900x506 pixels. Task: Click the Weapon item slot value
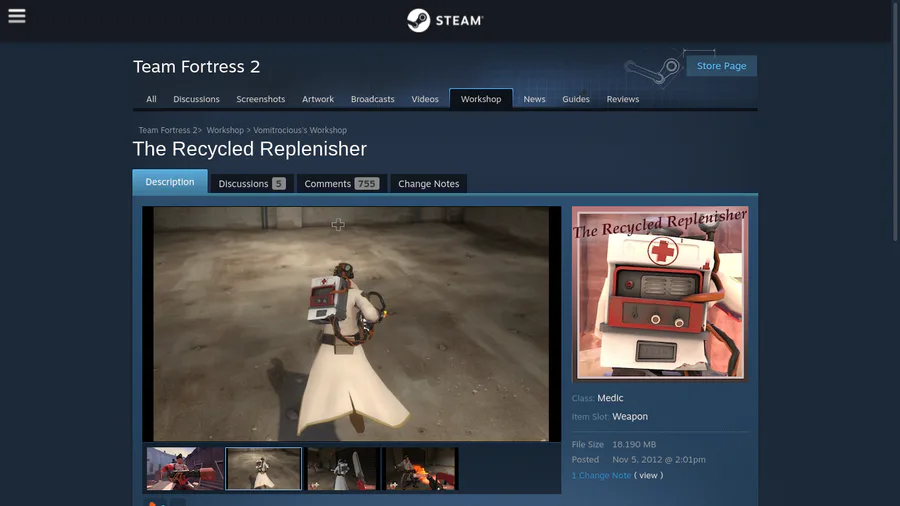pos(630,417)
